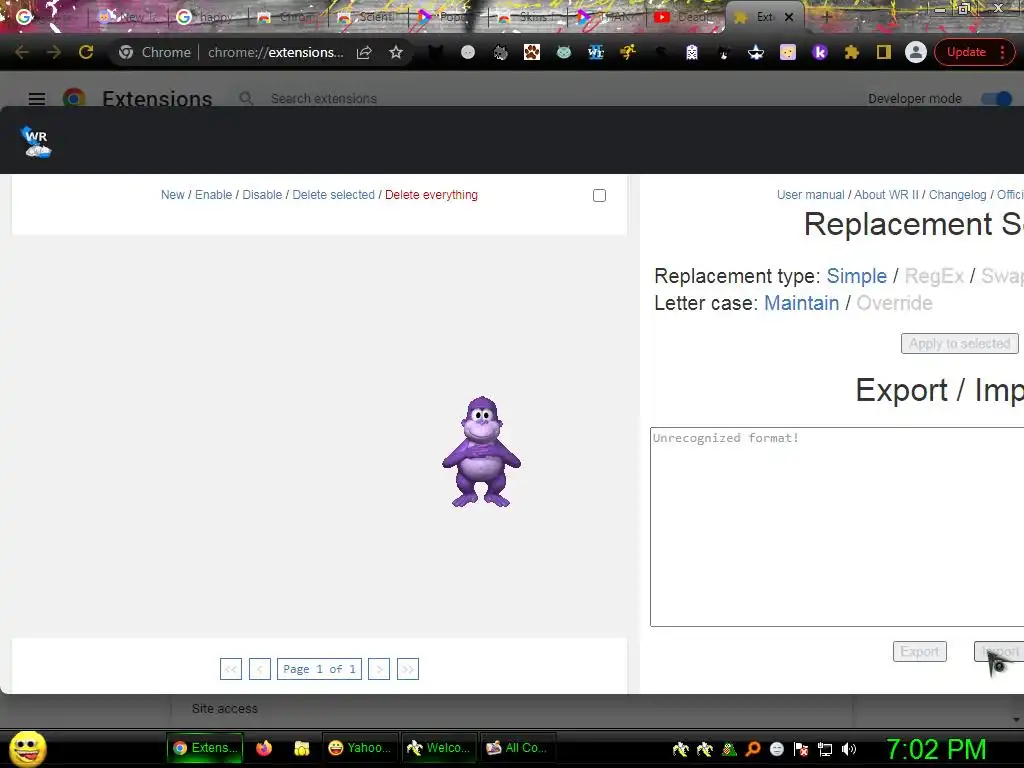Open the paw print extension icon
This screenshot has width=1024, height=768.
click(532, 52)
